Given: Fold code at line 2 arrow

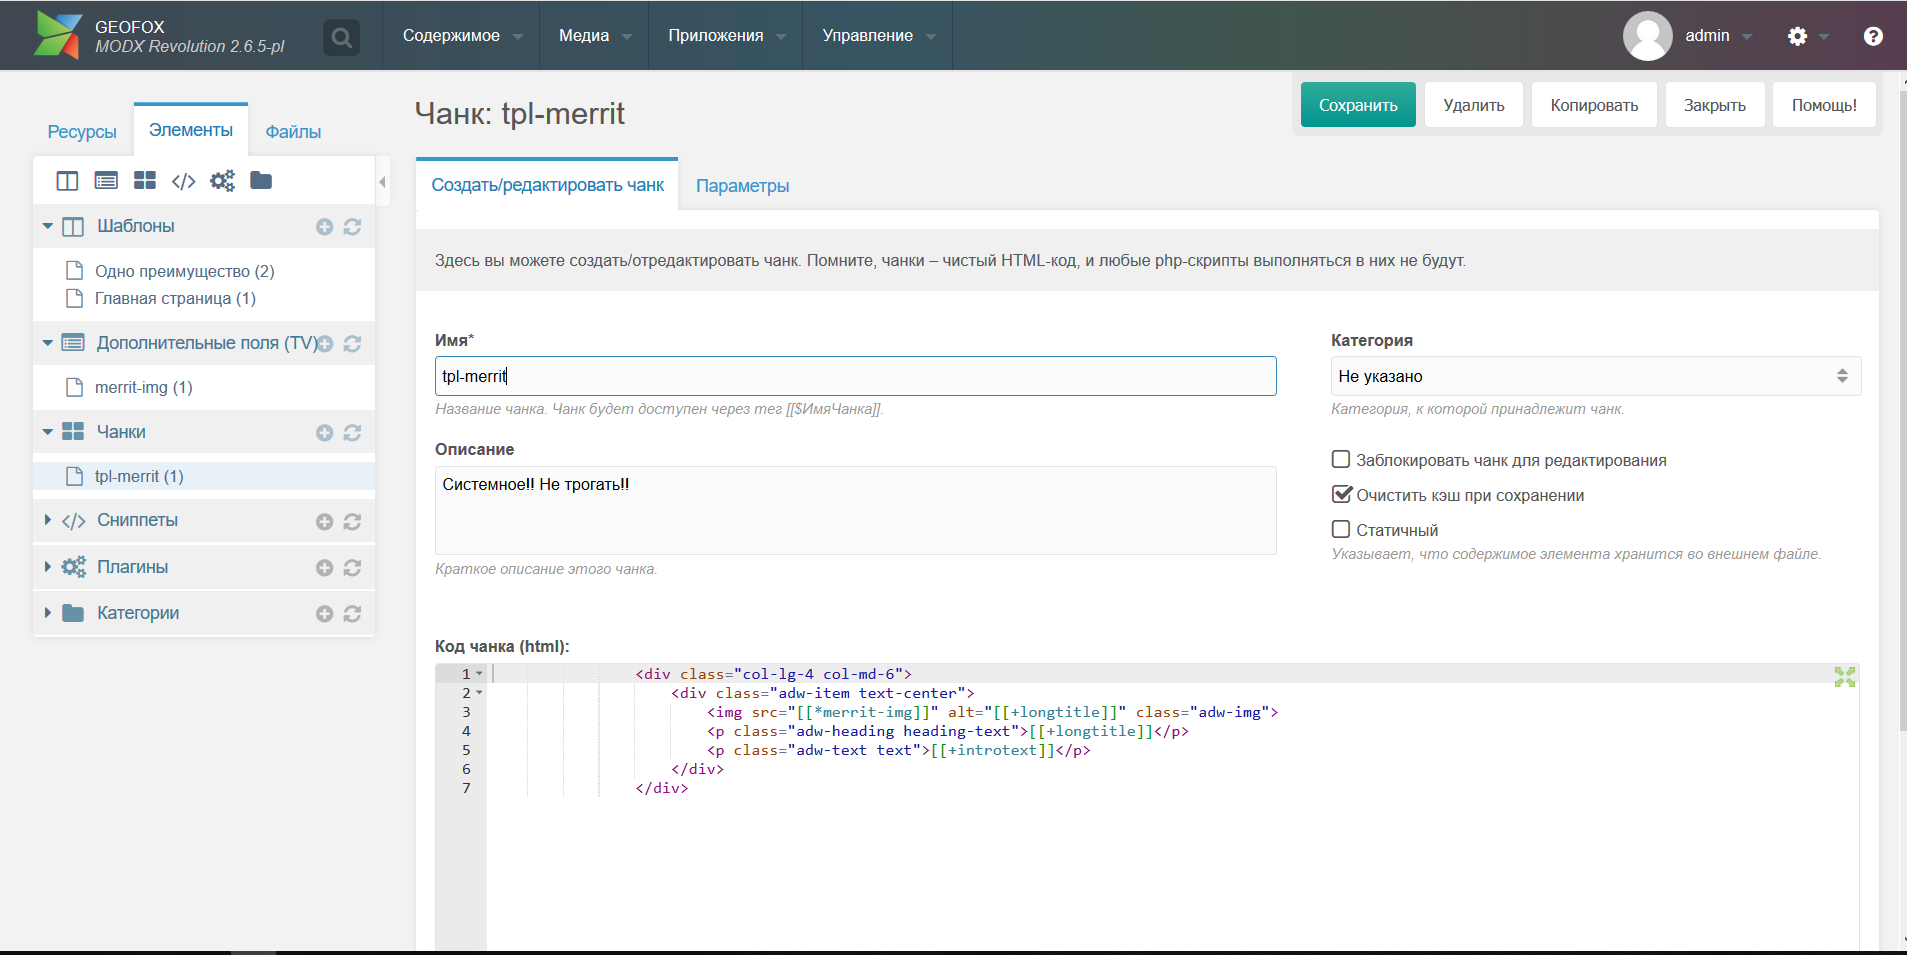Looking at the screenshot, I should 479,693.
